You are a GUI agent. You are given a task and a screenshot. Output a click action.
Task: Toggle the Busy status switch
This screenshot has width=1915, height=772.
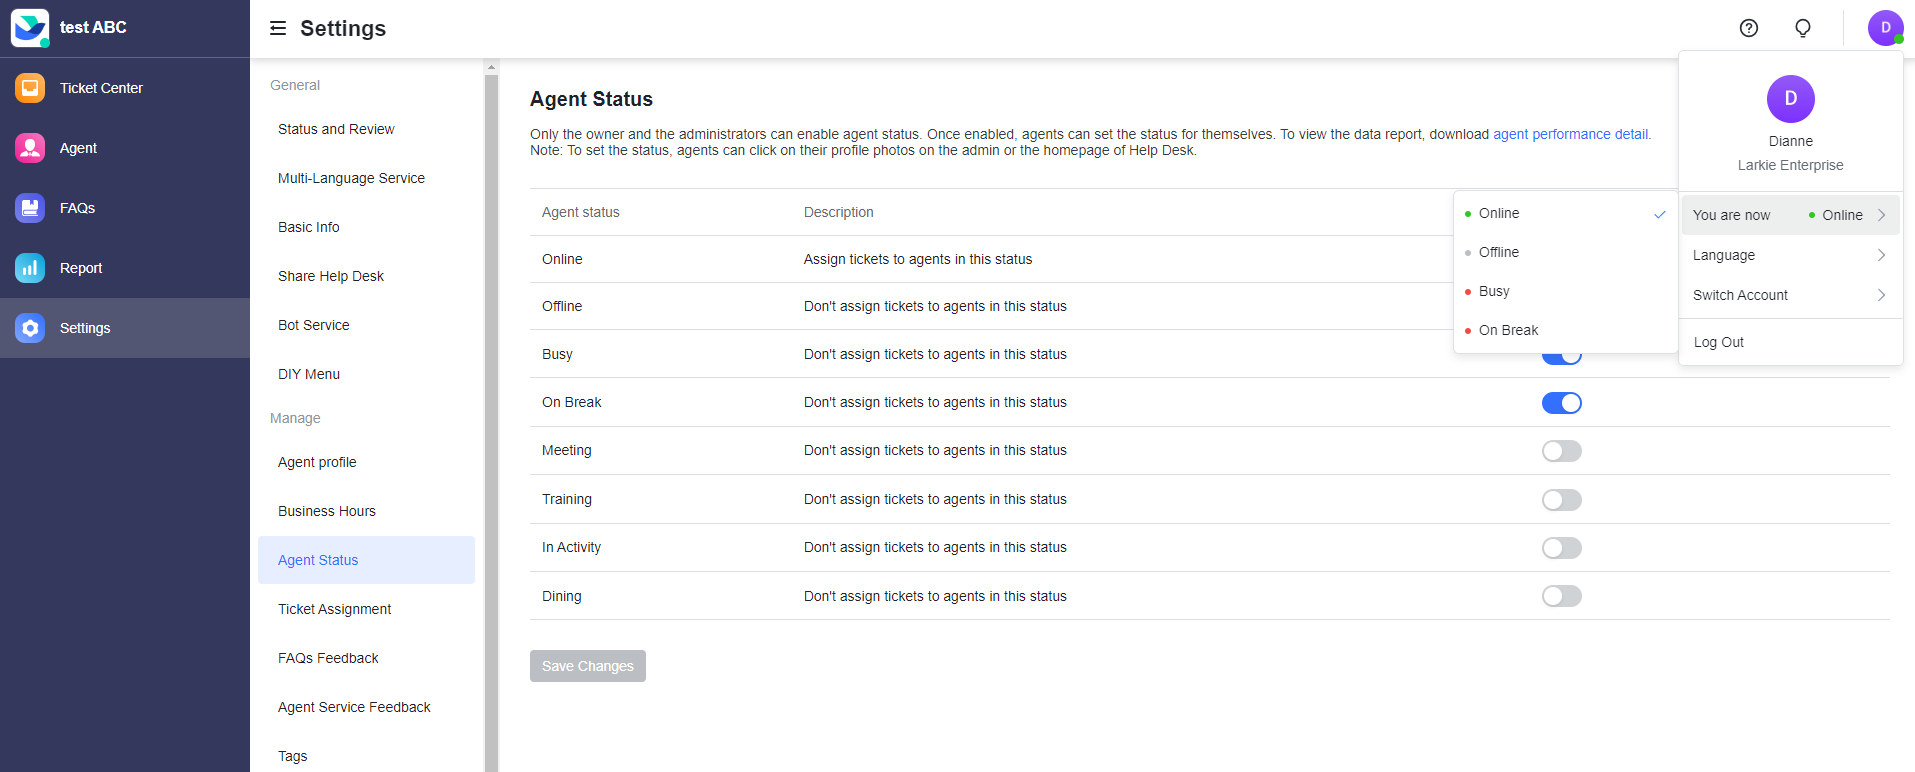pos(1562,357)
